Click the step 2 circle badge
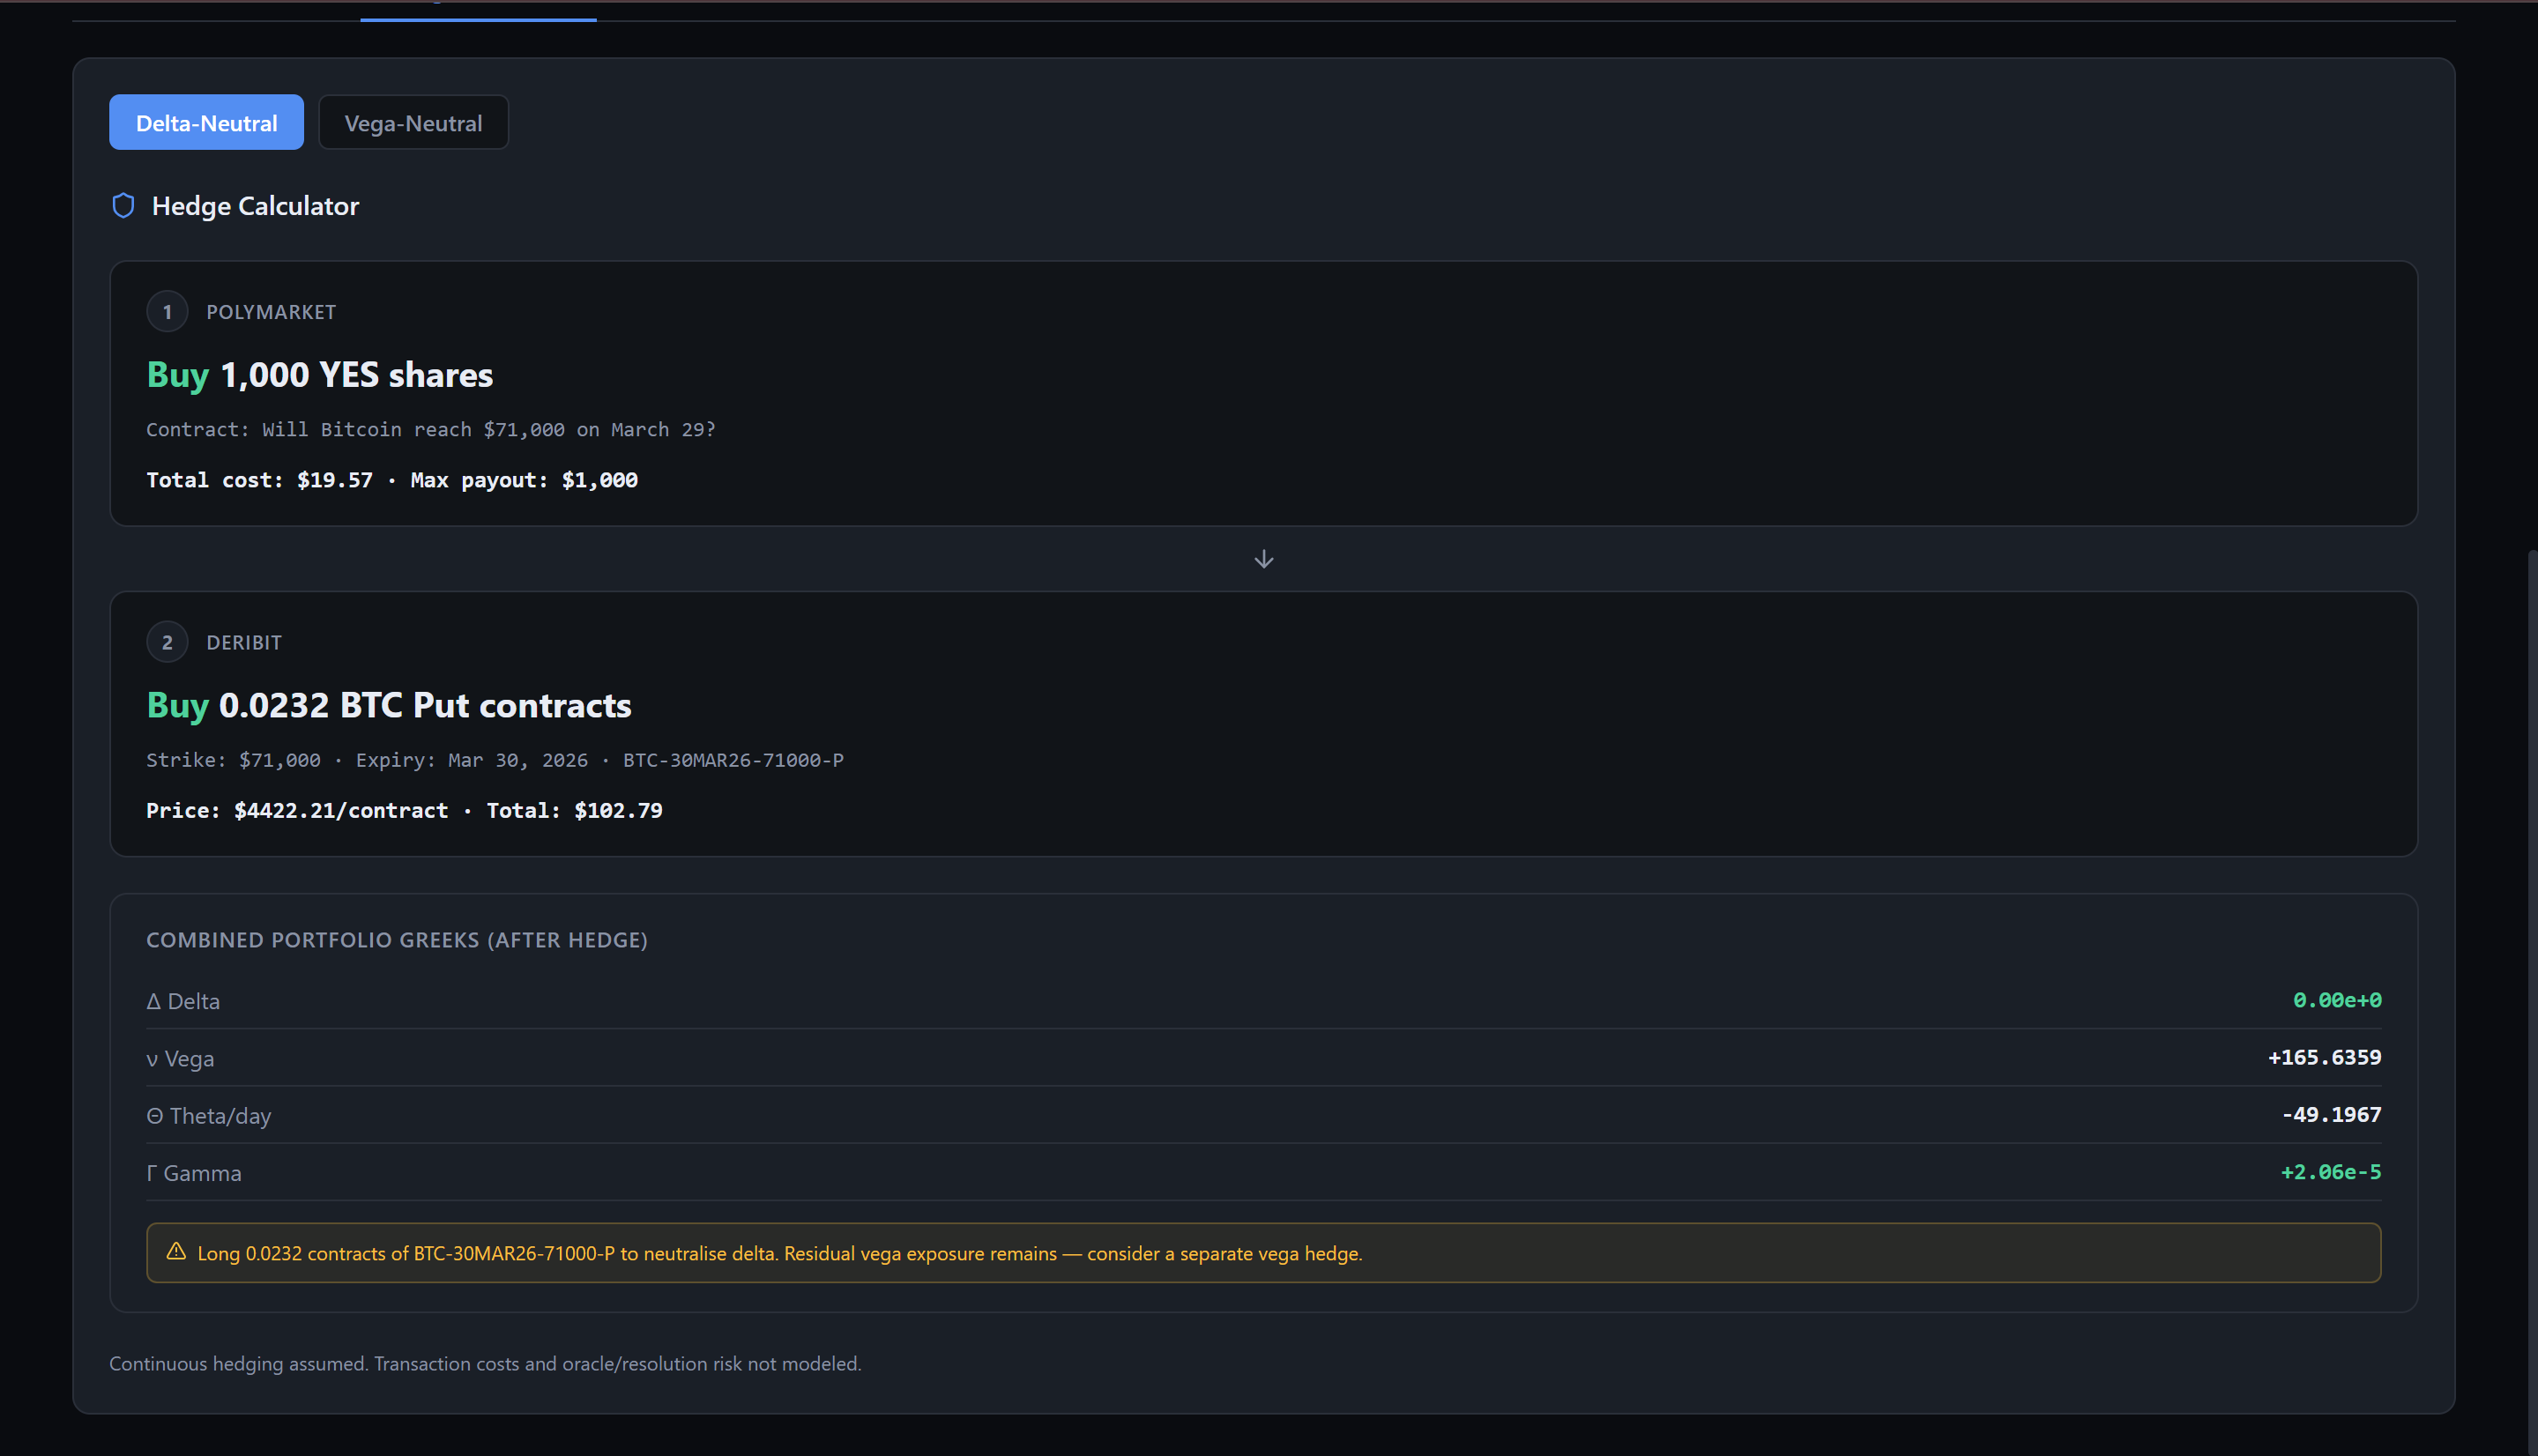This screenshot has height=1456, width=2538. [x=167, y=642]
